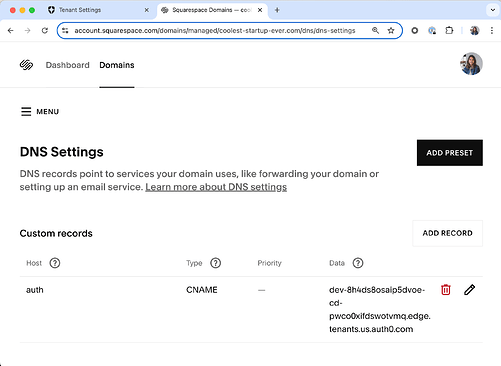Viewport: 501px width, 366px height.
Task: Close the Squarespace Domains tab
Action: (x=260, y=10)
